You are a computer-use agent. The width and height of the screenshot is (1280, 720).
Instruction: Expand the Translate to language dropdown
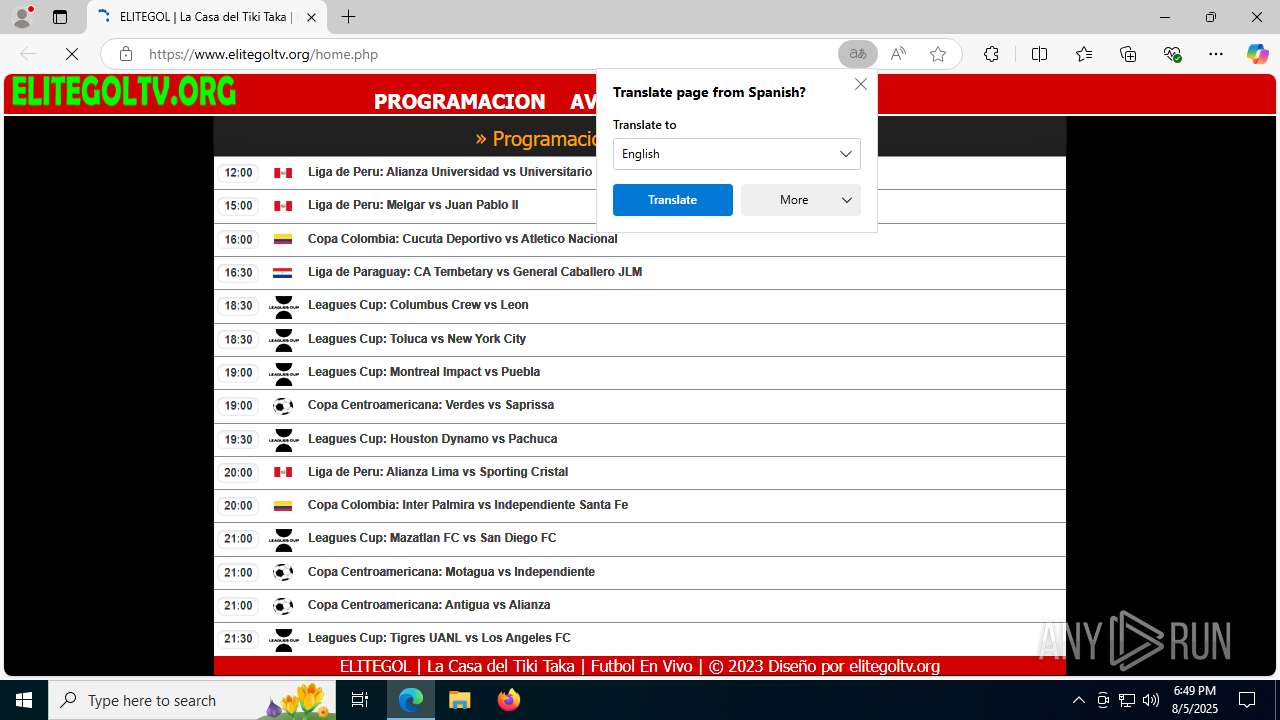click(x=737, y=154)
